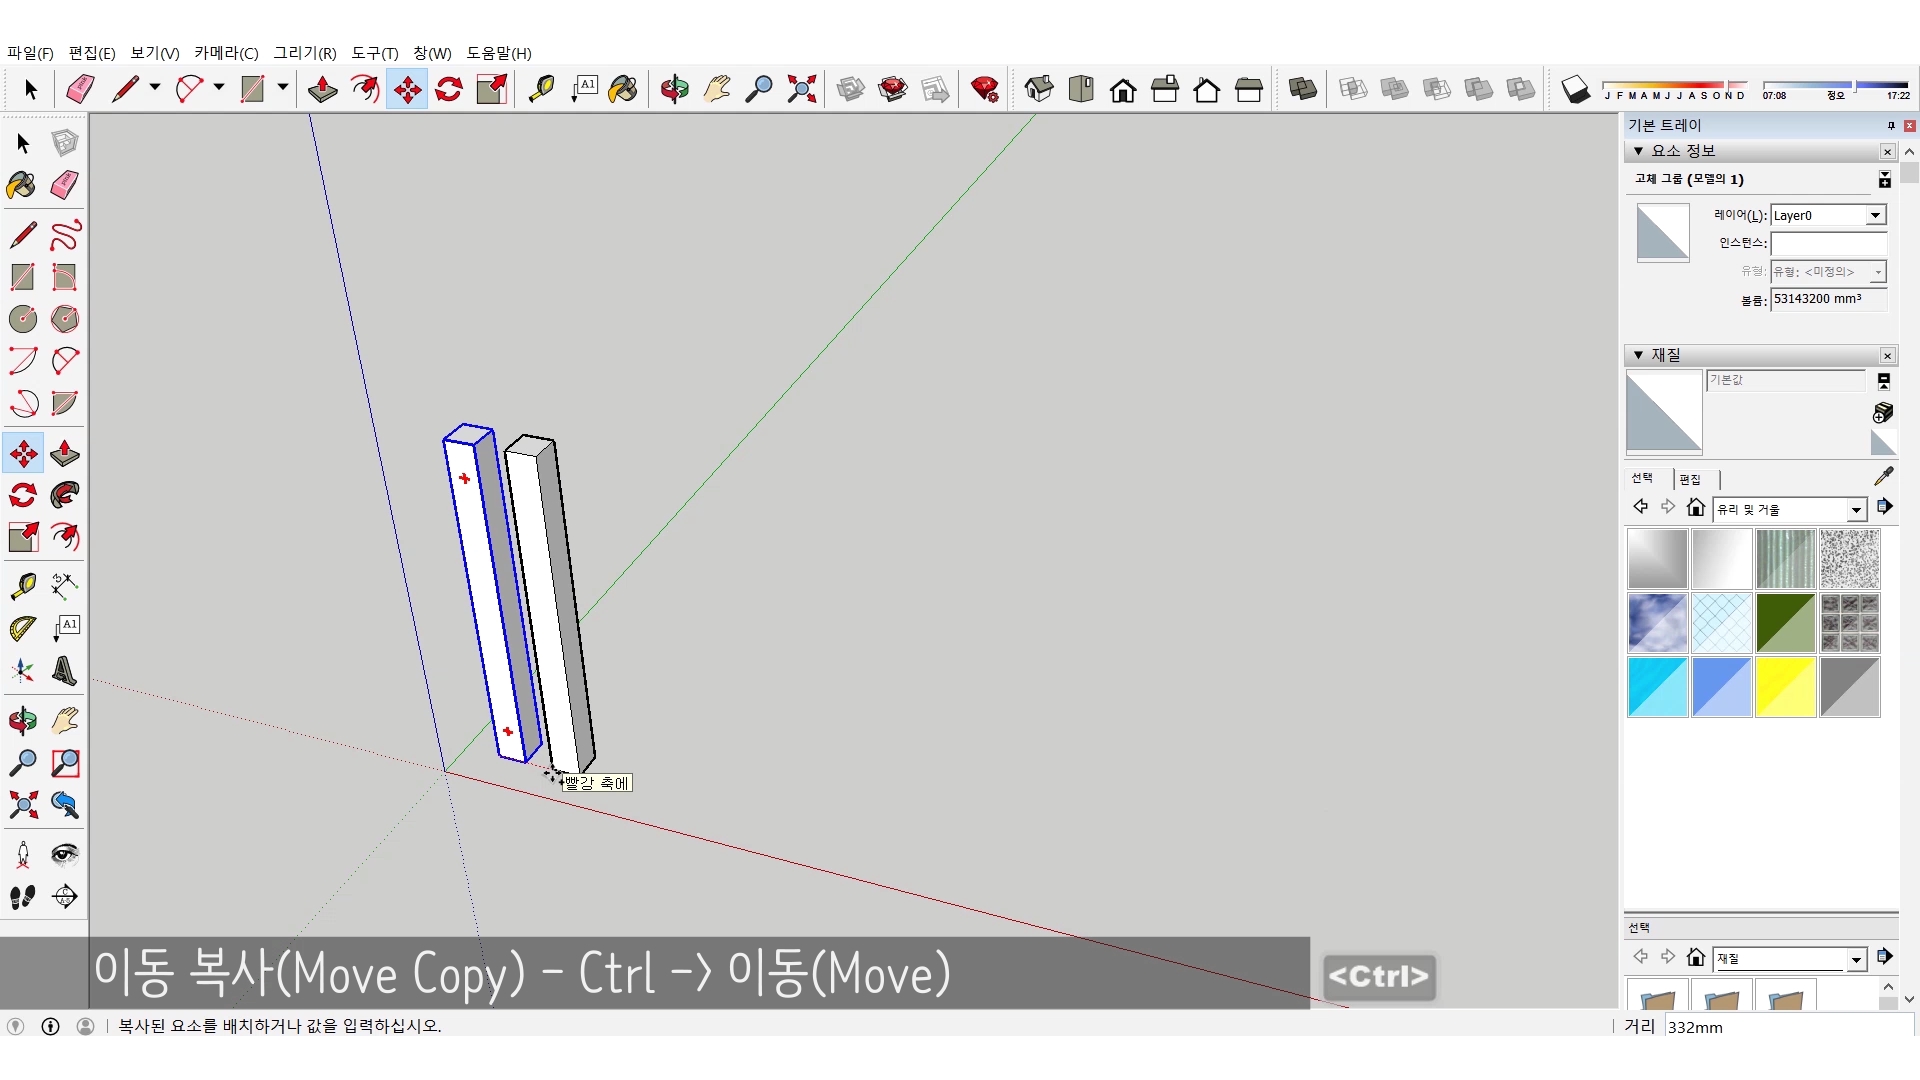The image size is (1920, 1080).
Task: Select the Eraser tool in top toolbar
Action: pos(80,90)
